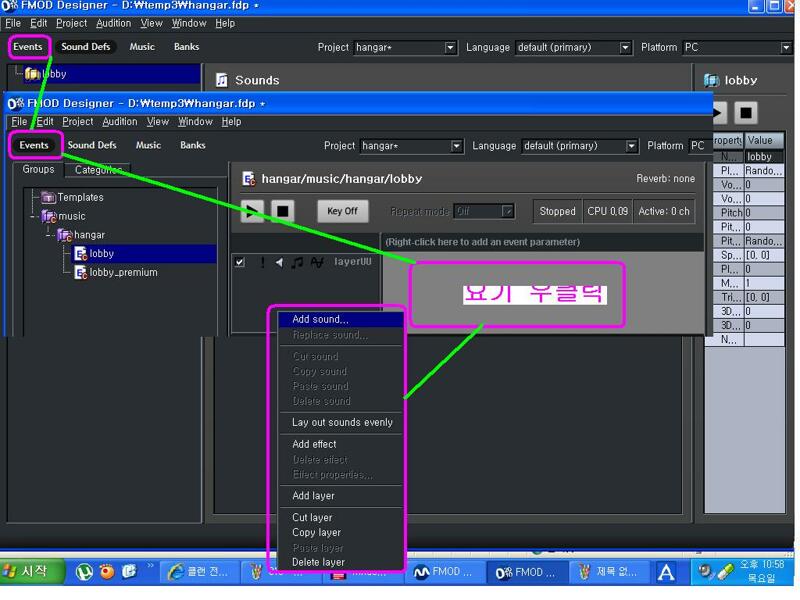Click the lobby_premium event icon
800x600 pixels.
point(81,272)
